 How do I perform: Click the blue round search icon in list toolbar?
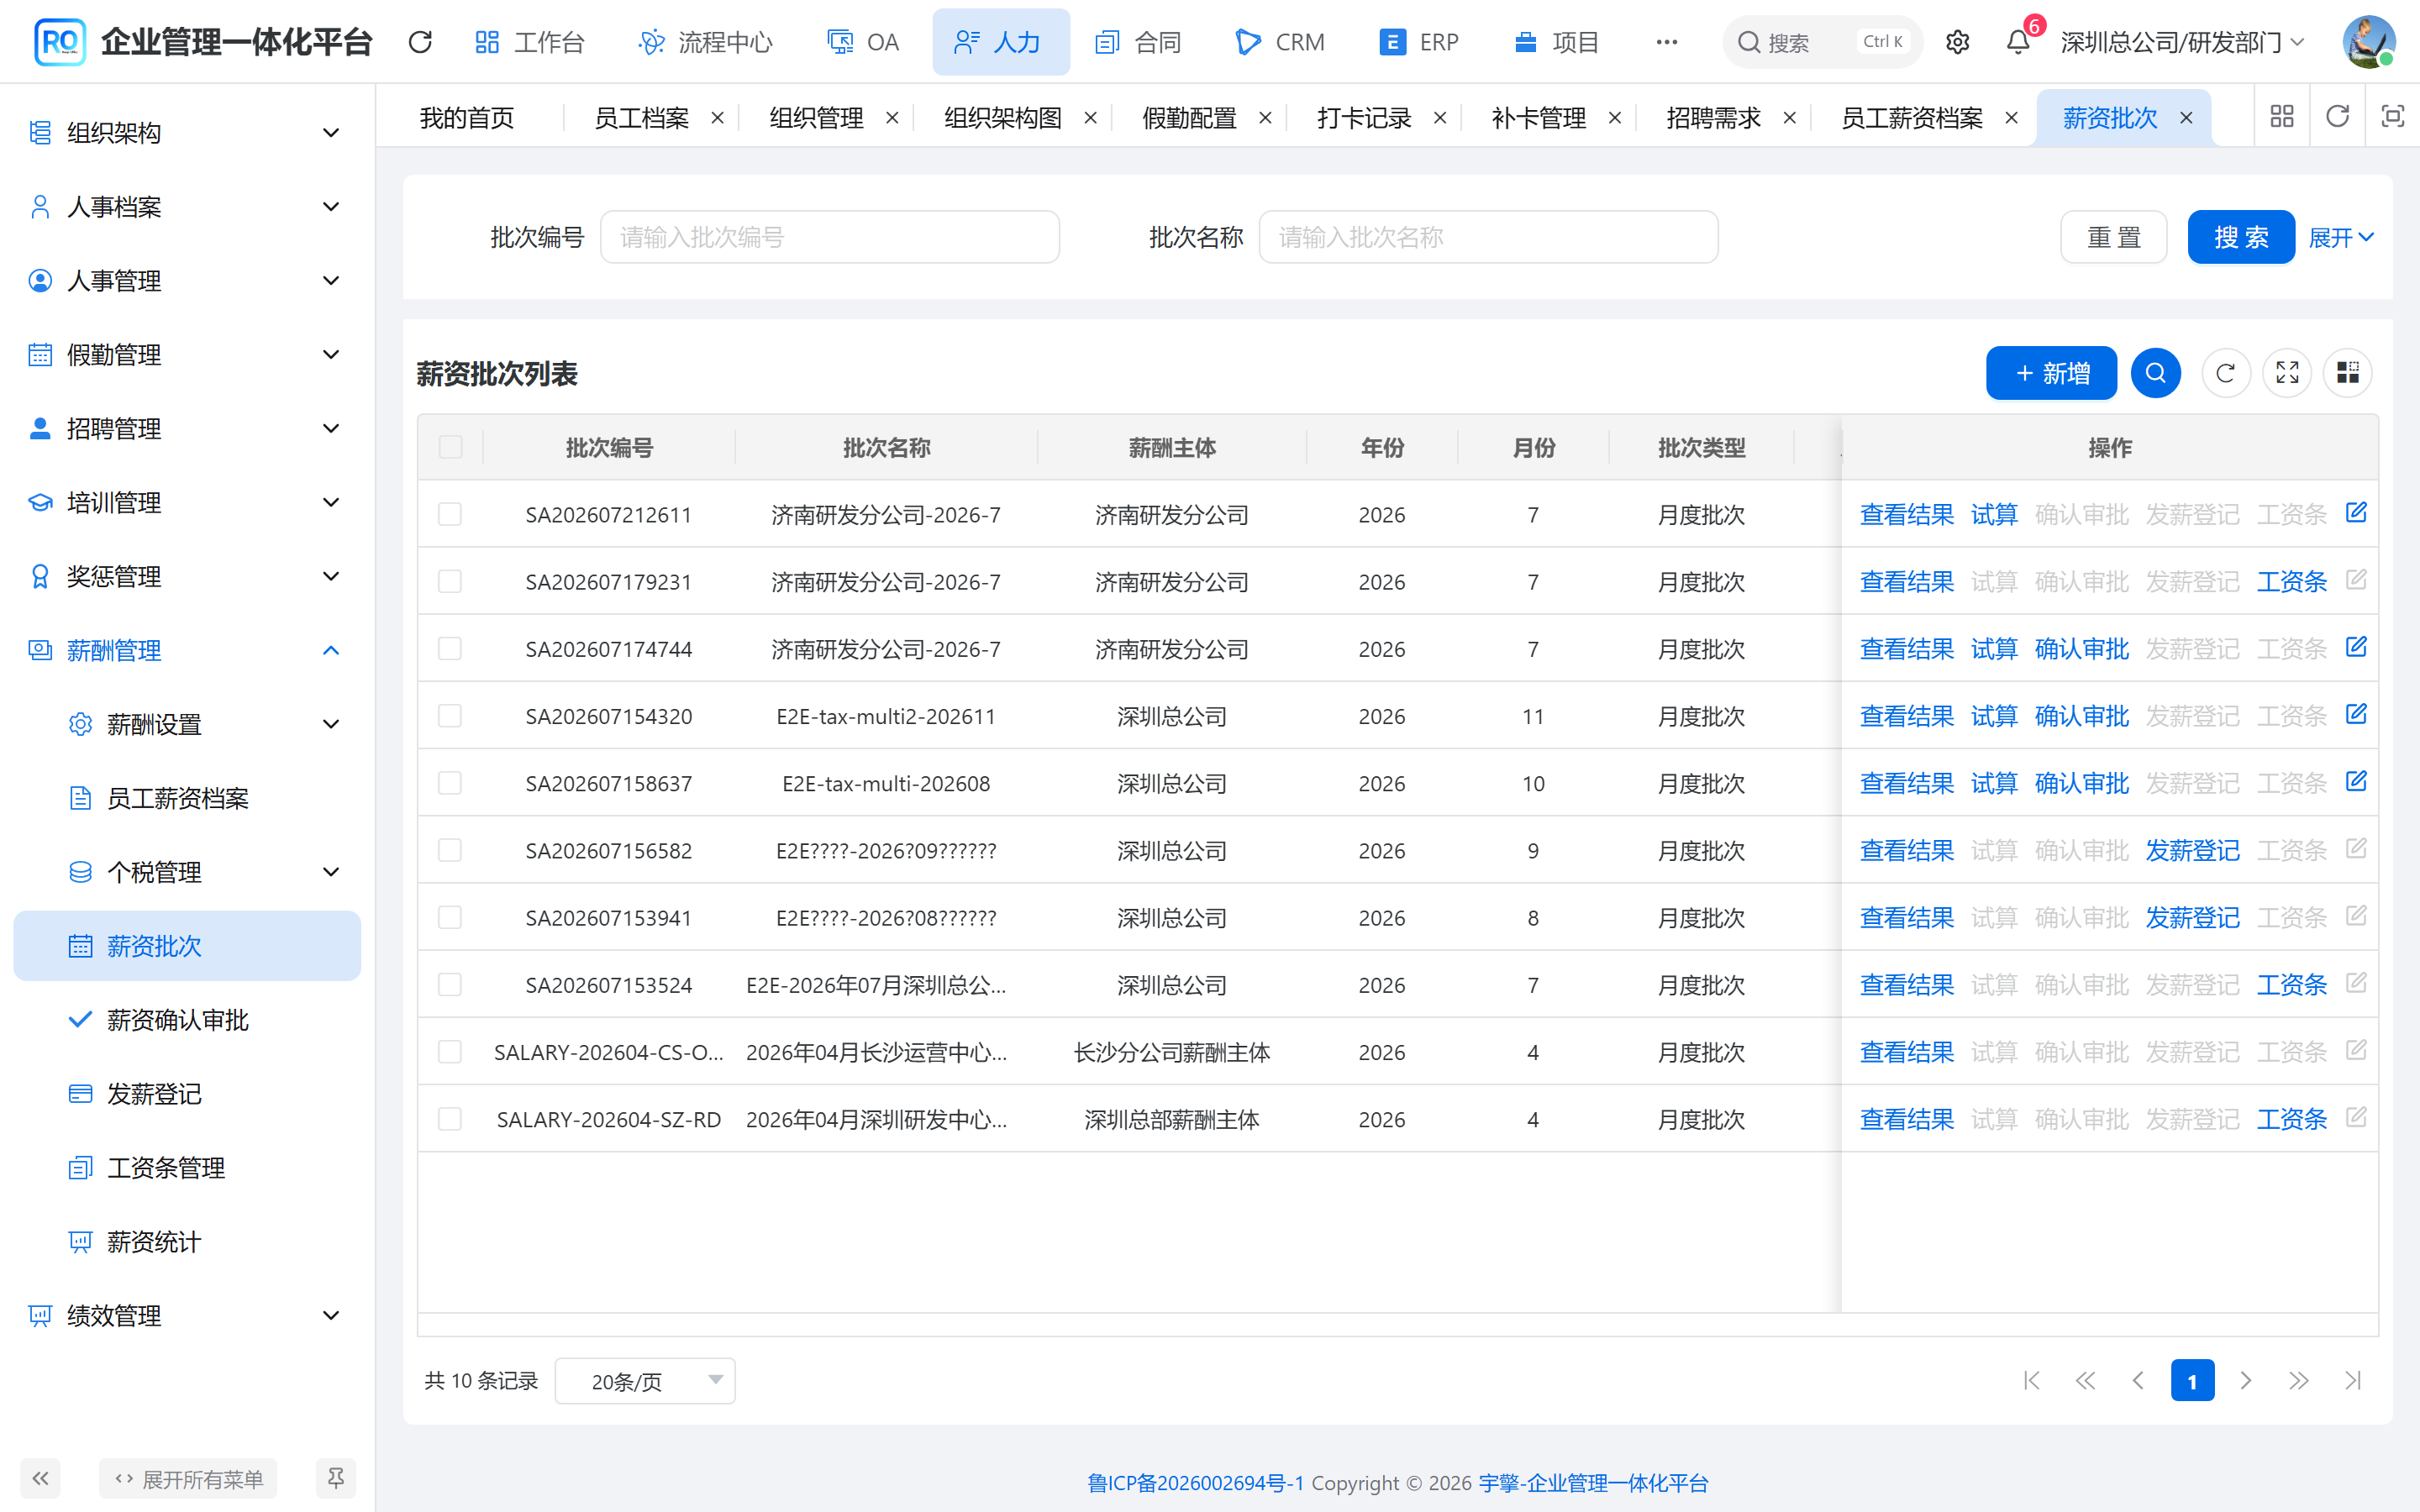coord(2155,373)
